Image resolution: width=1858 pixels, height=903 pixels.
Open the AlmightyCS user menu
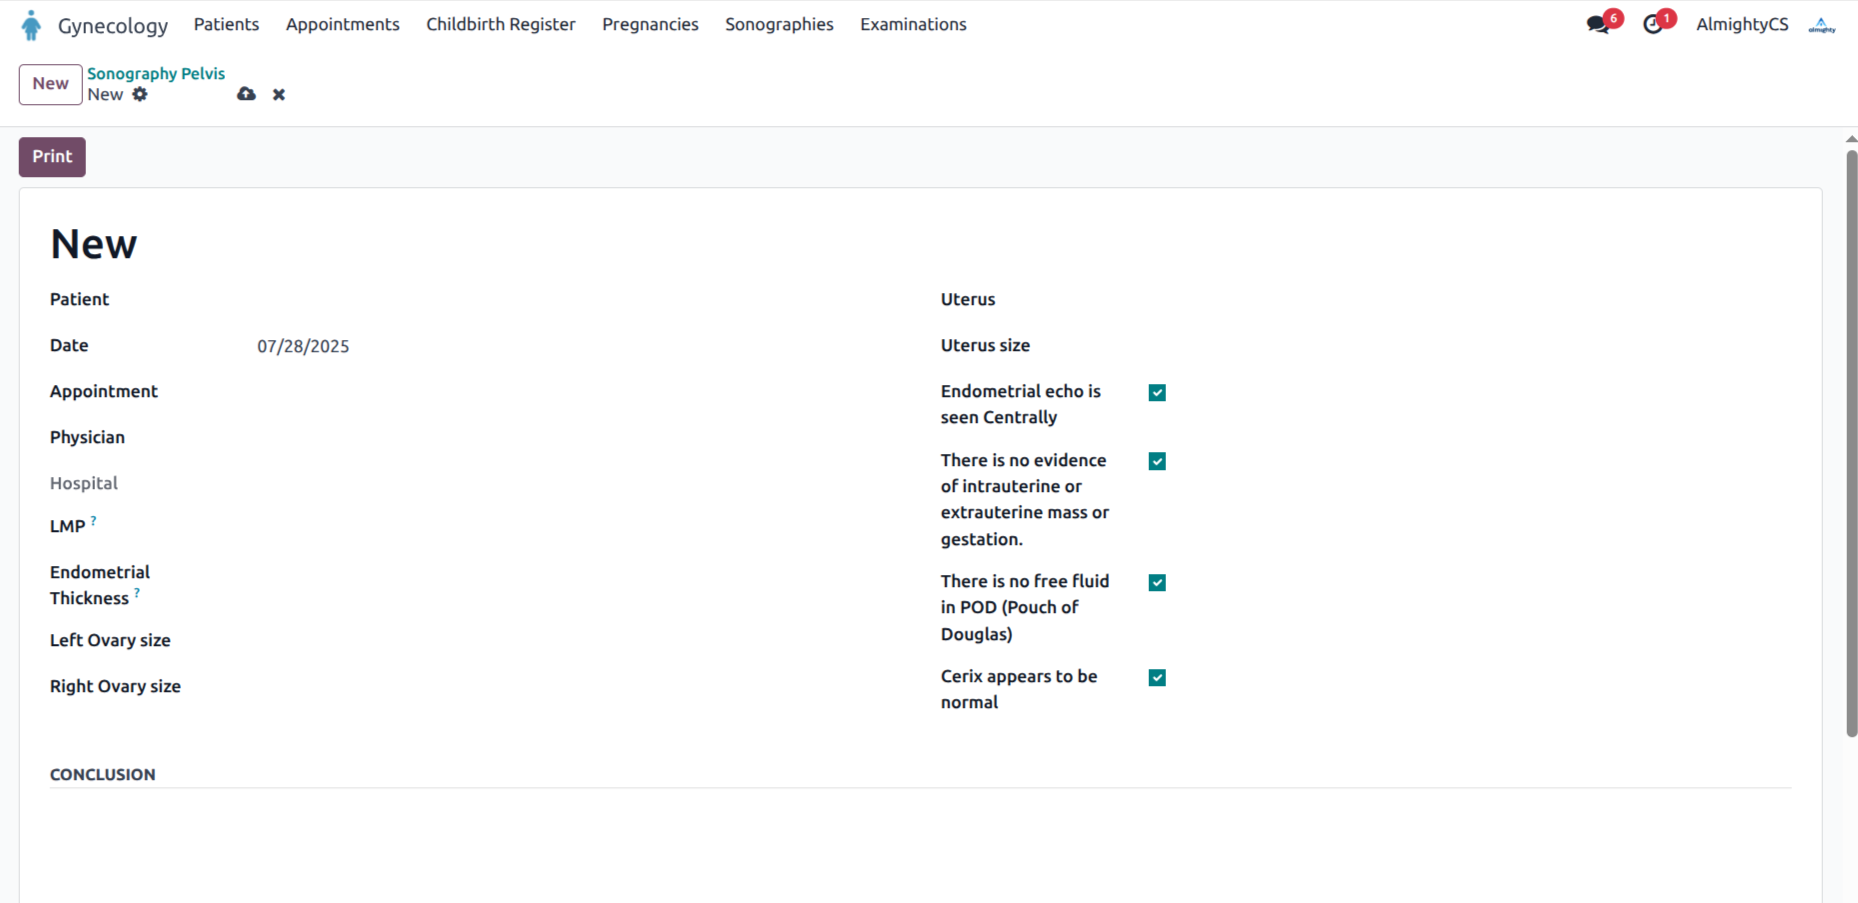1742,25
